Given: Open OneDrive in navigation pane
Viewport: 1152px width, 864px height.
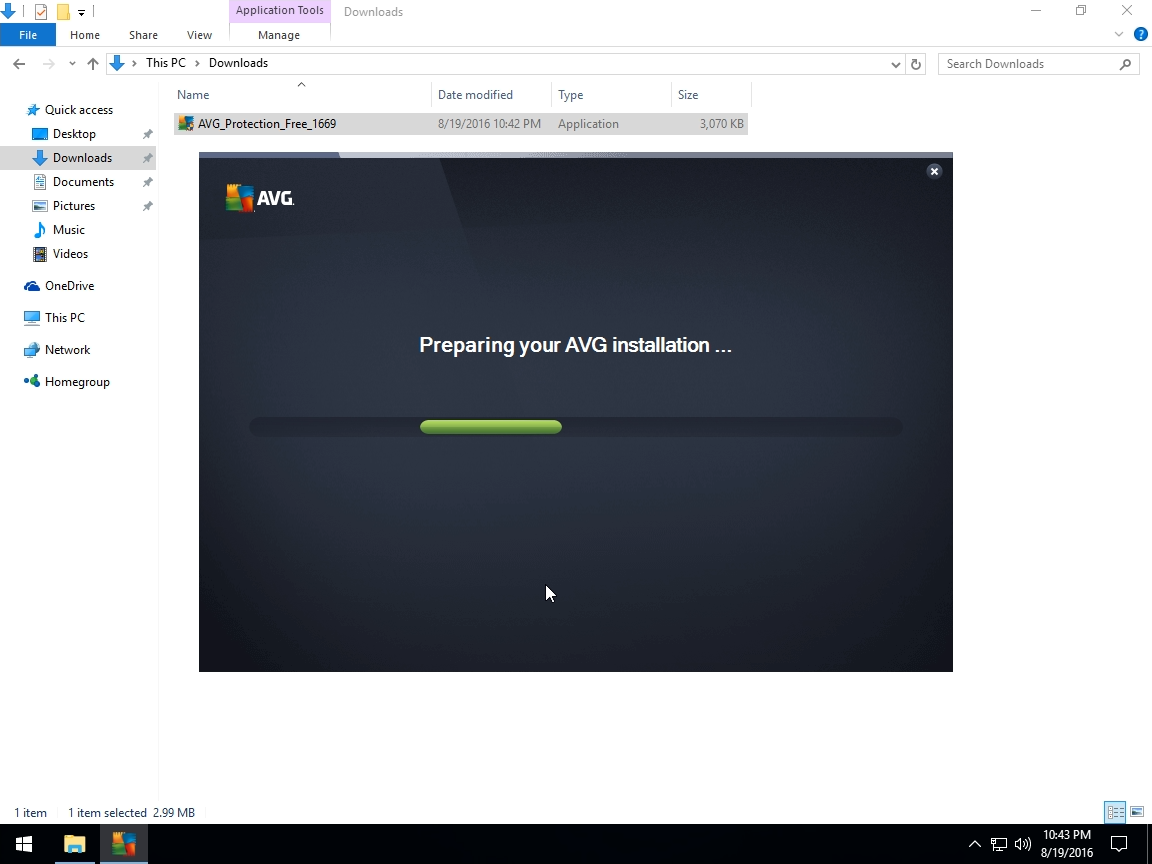Looking at the screenshot, I should tap(69, 286).
